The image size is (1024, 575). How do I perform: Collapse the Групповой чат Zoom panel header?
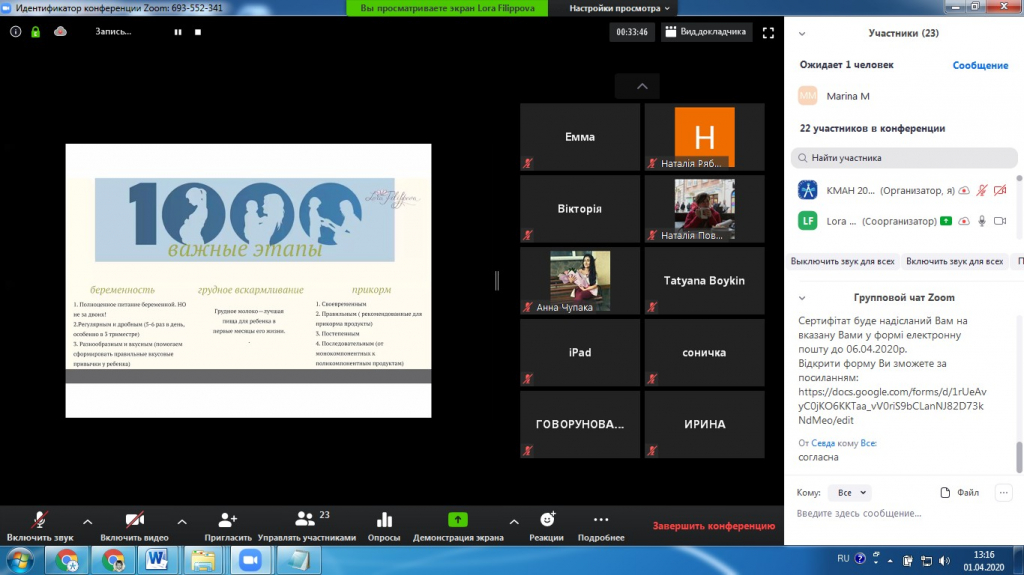802,298
